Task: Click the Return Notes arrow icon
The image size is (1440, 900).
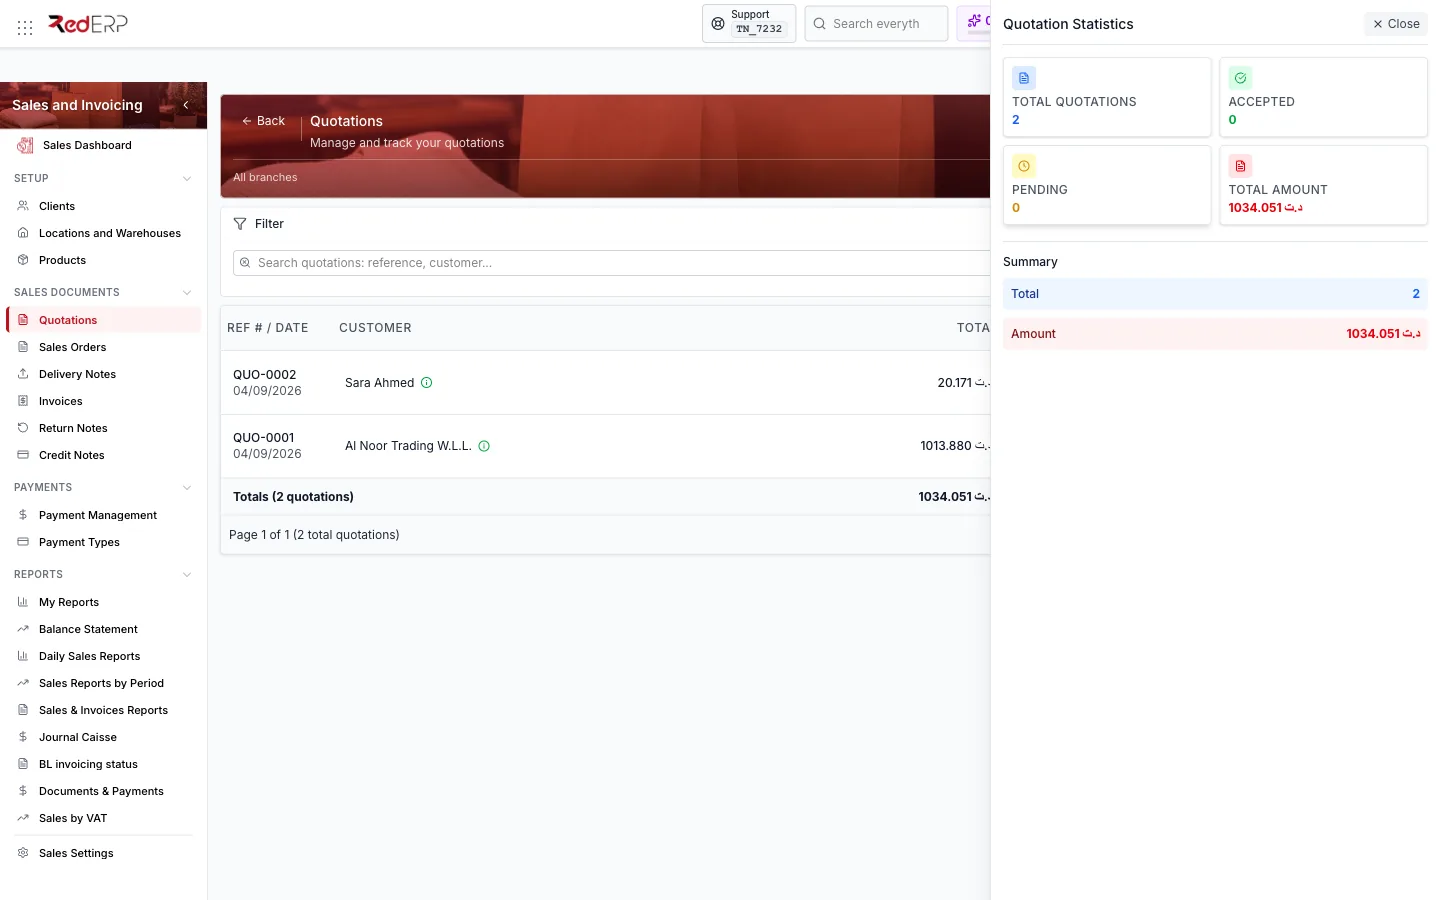Action: pyautogui.click(x=23, y=428)
